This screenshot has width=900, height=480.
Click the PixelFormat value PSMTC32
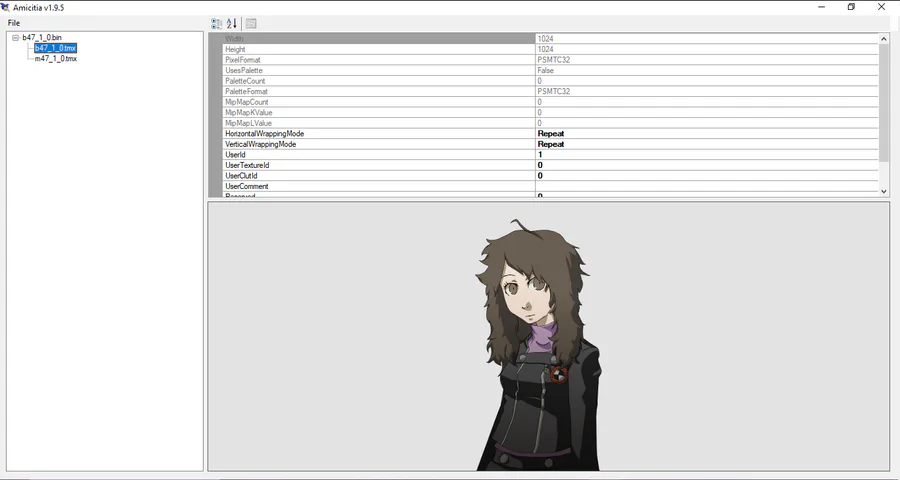(x=554, y=60)
